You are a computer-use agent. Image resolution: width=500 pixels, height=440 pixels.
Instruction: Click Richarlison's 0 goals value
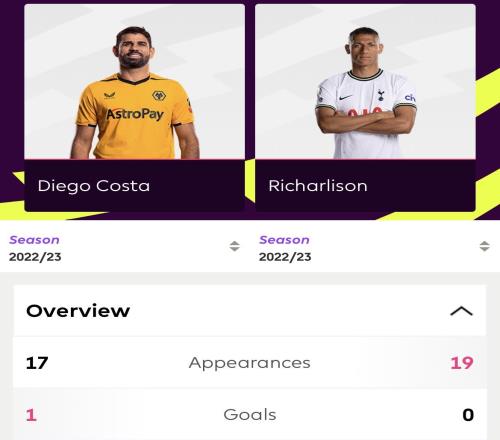(468, 415)
